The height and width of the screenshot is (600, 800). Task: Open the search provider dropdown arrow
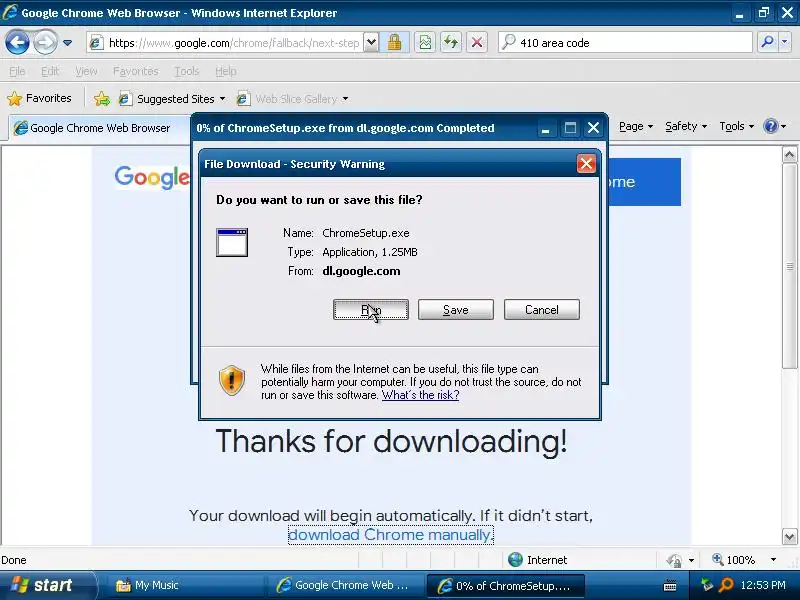pyautogui.click(x=785, y=43)
